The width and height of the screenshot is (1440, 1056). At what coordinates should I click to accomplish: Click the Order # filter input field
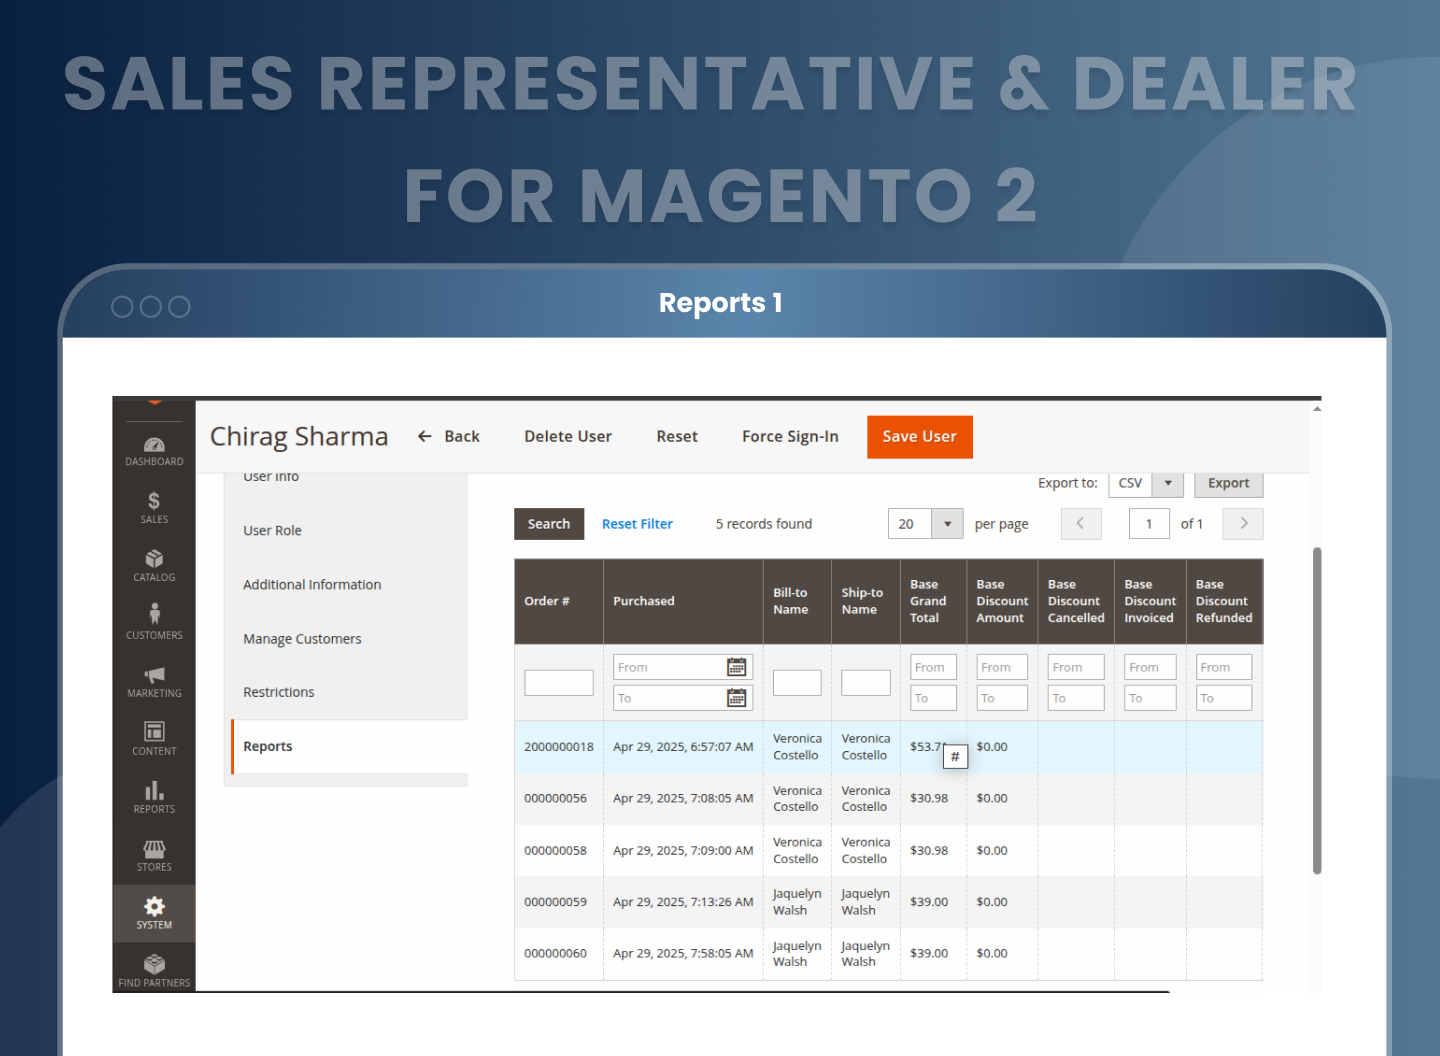(558, 683)
